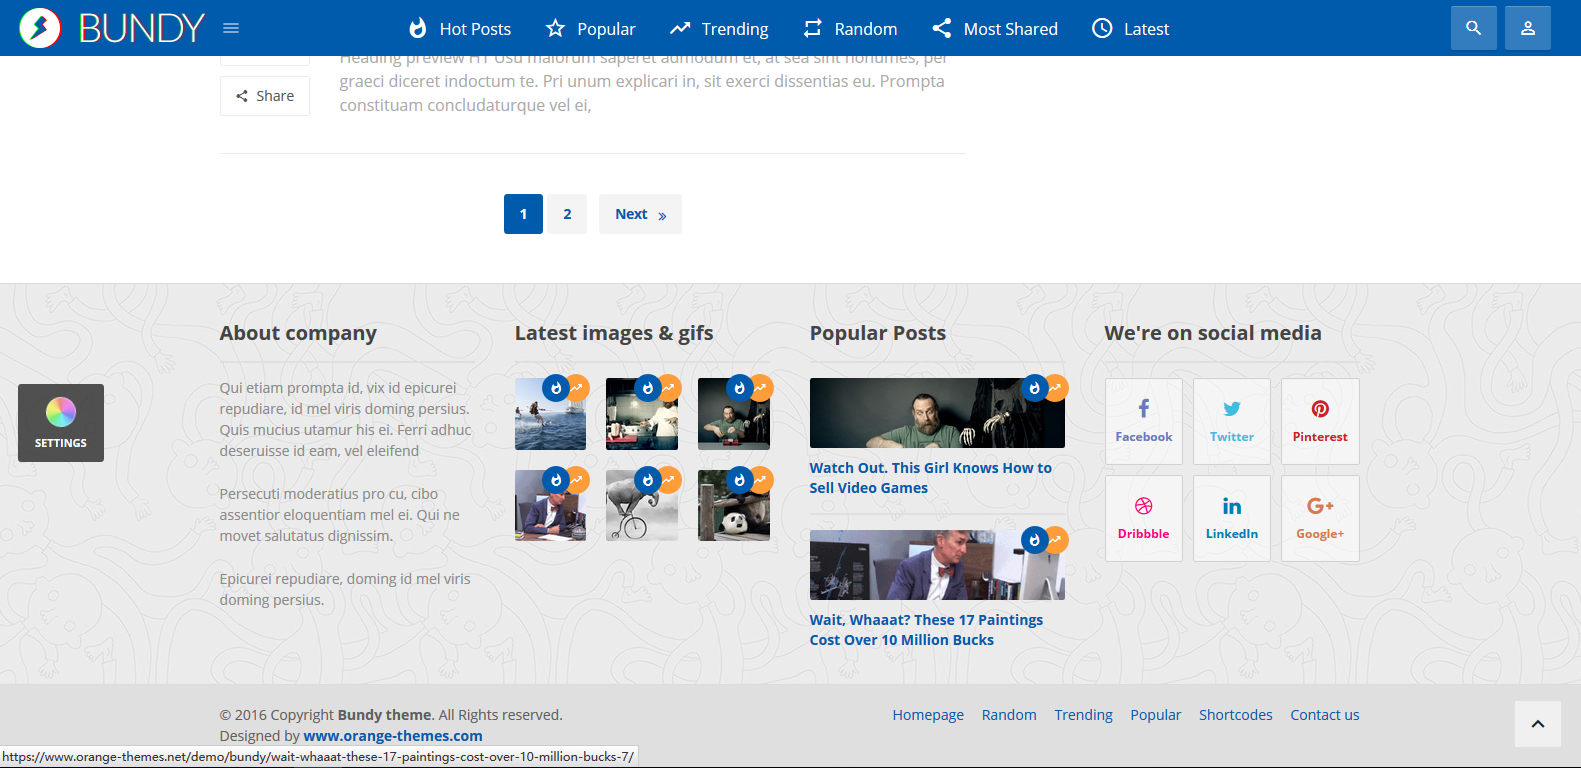This screenshot has width=1581, height=768.
Task: Open Pinterest social media tile
Action: 1319,421
